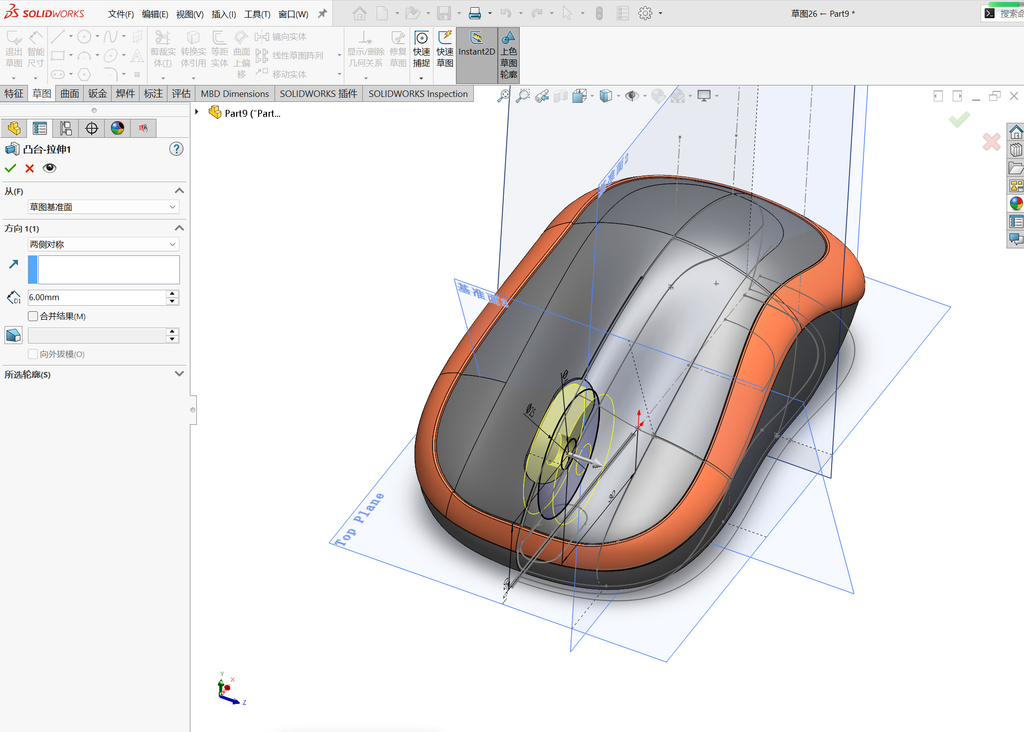Image resolution: width=1024 pixels, height=732 pixels.
Task: Accept the feature with viewport green checkmark
Action: (959, 119)
